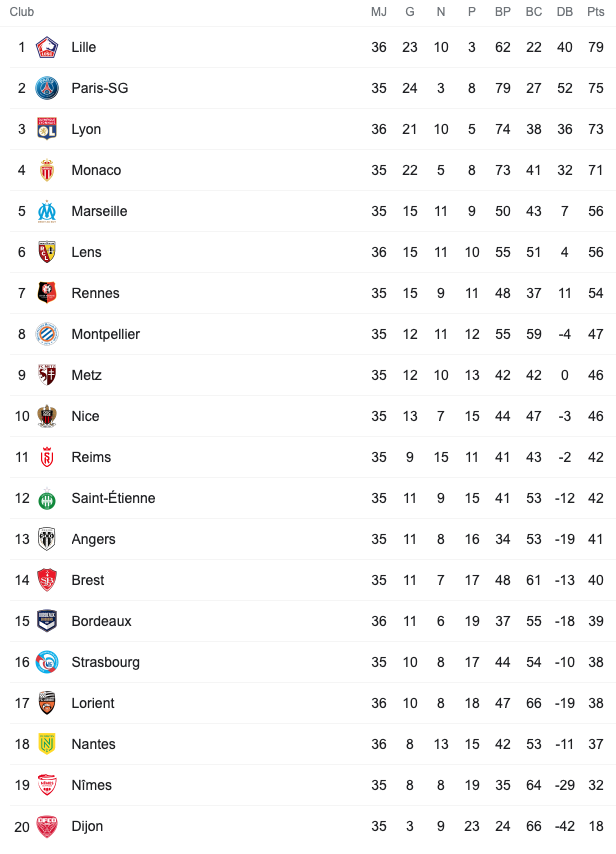This screenshot has height=854, width=616.
Task: Open the Nice team link
Action: 86,416
